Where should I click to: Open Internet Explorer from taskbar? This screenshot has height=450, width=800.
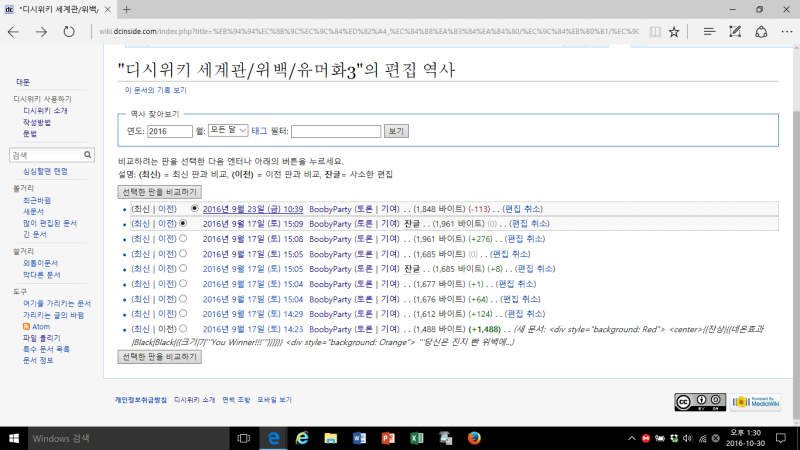coord(303,438)
